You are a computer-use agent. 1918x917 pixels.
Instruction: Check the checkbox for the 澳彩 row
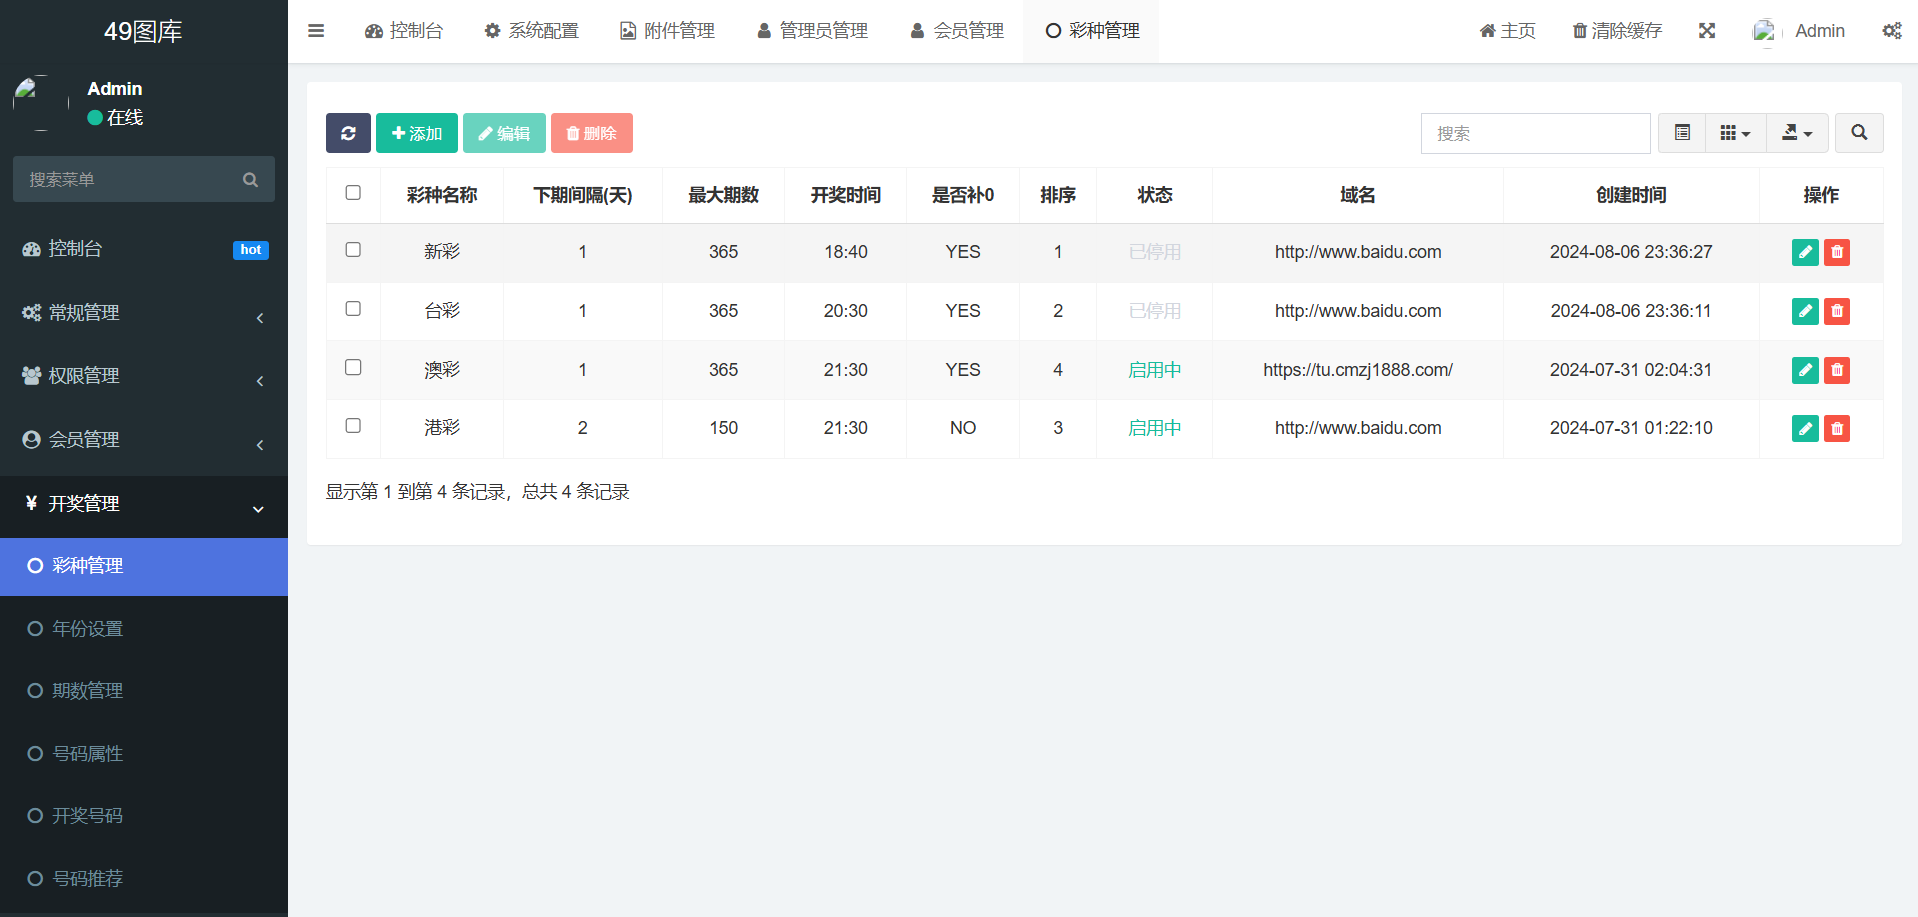[x=353, y=368]
